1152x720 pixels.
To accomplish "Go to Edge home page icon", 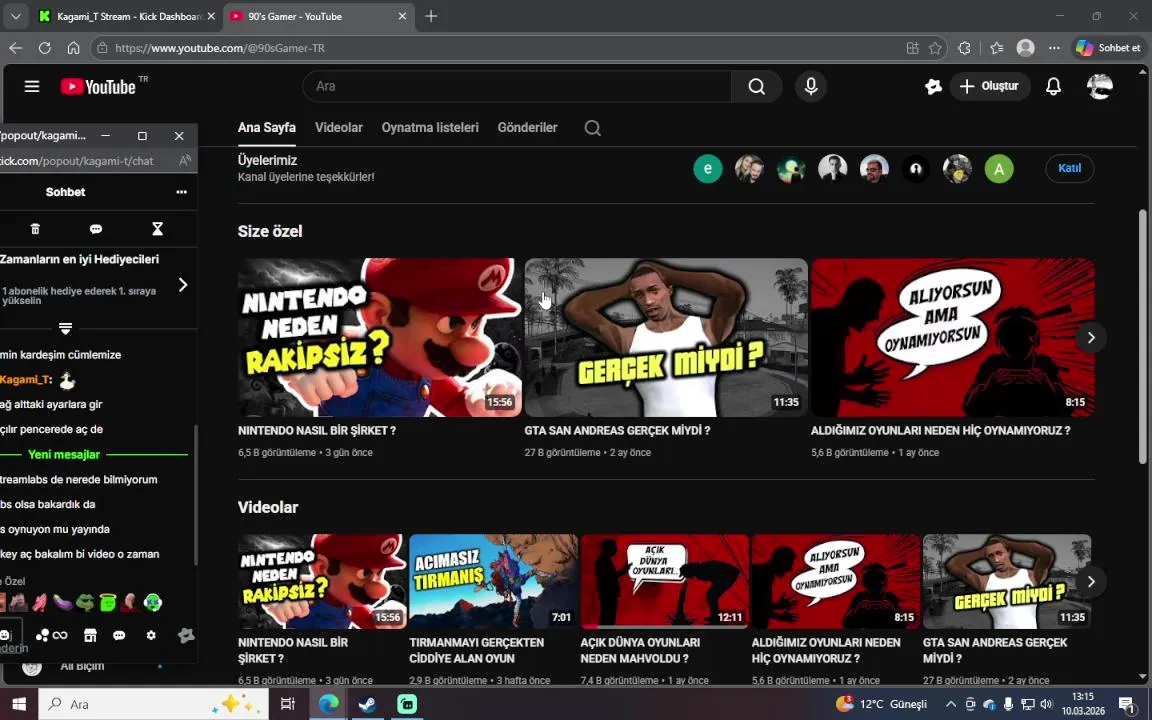I will pyautogui.click(x=73, y=48).
